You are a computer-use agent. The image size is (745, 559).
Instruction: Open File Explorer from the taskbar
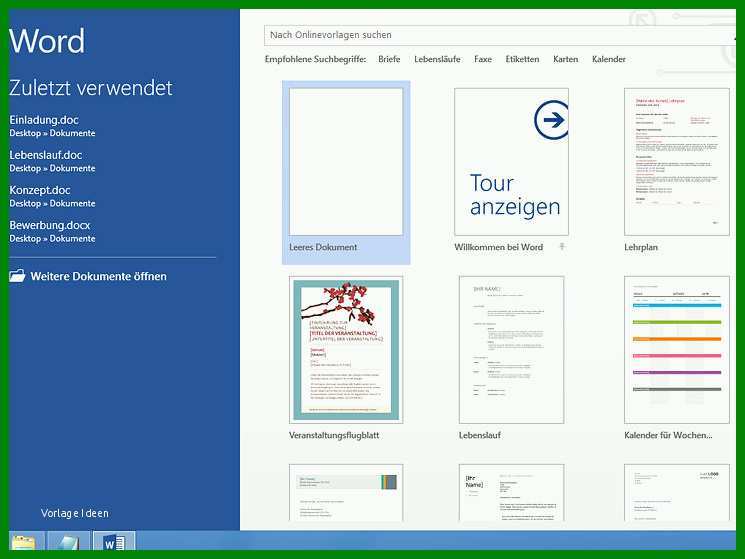pos(26,541)
